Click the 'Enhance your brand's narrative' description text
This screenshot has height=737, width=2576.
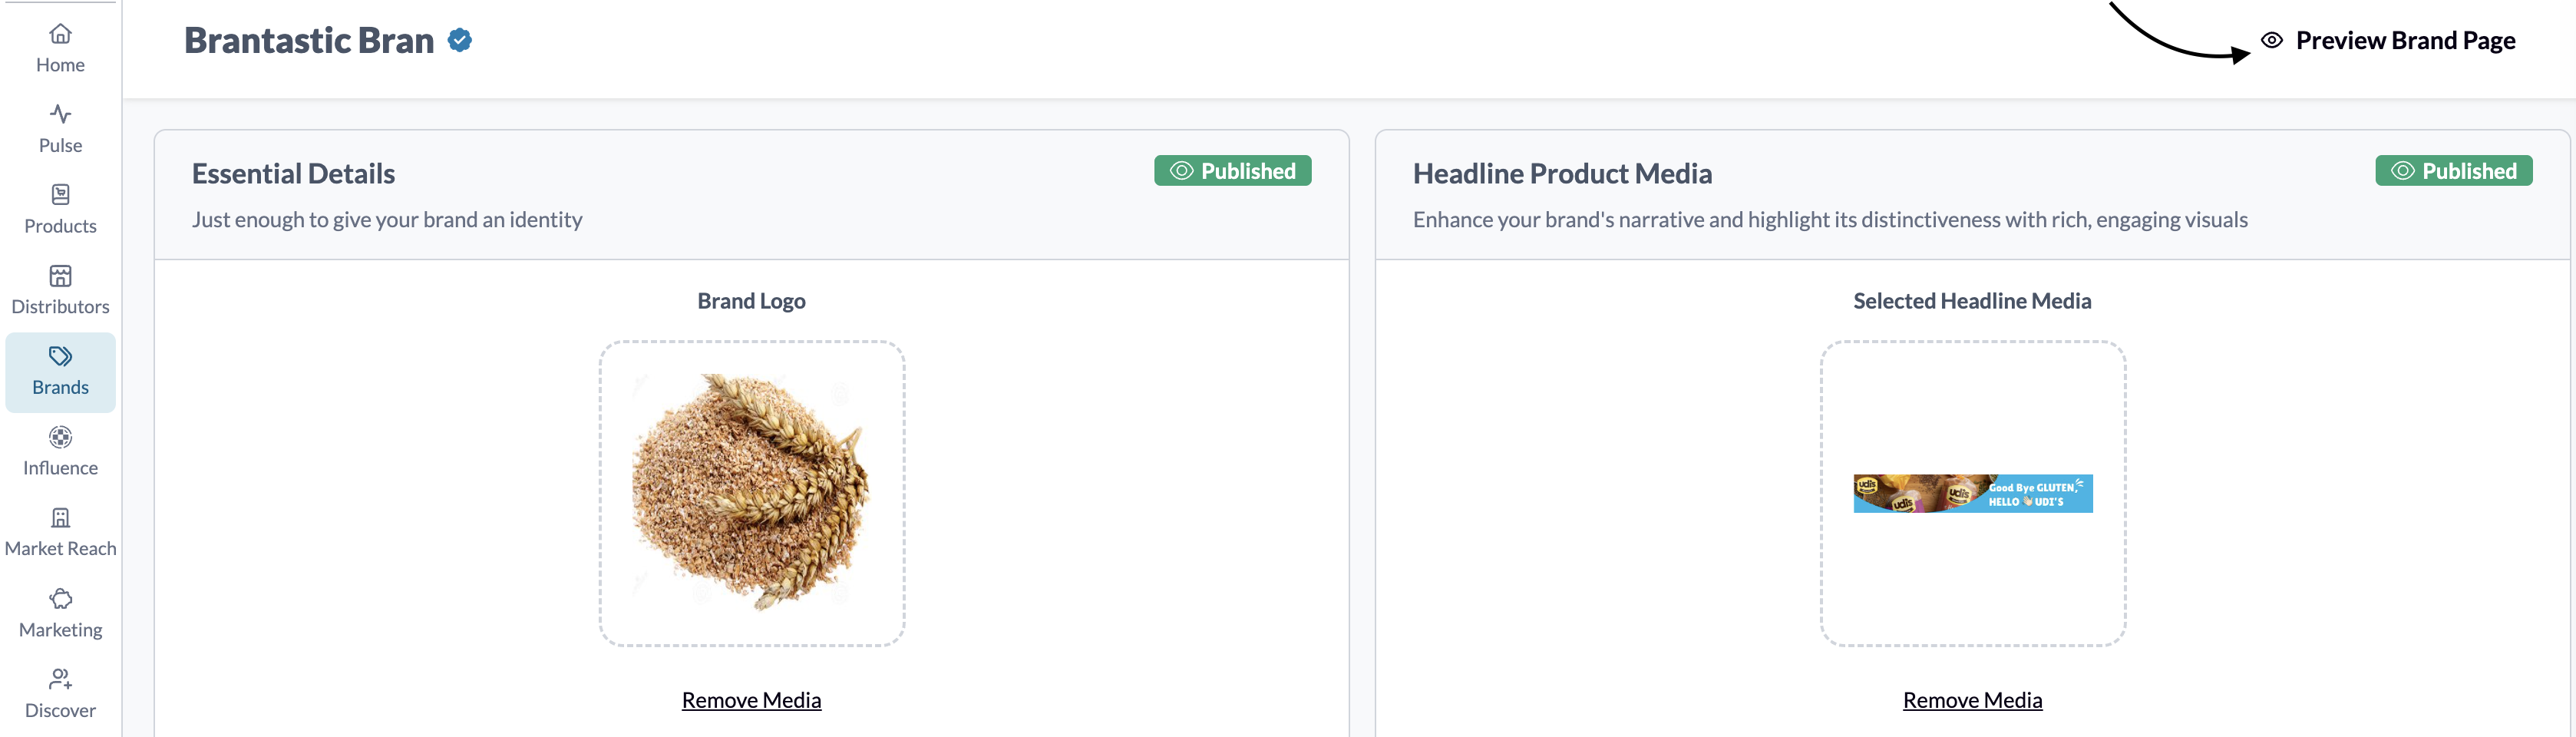tap(1830, 220)
